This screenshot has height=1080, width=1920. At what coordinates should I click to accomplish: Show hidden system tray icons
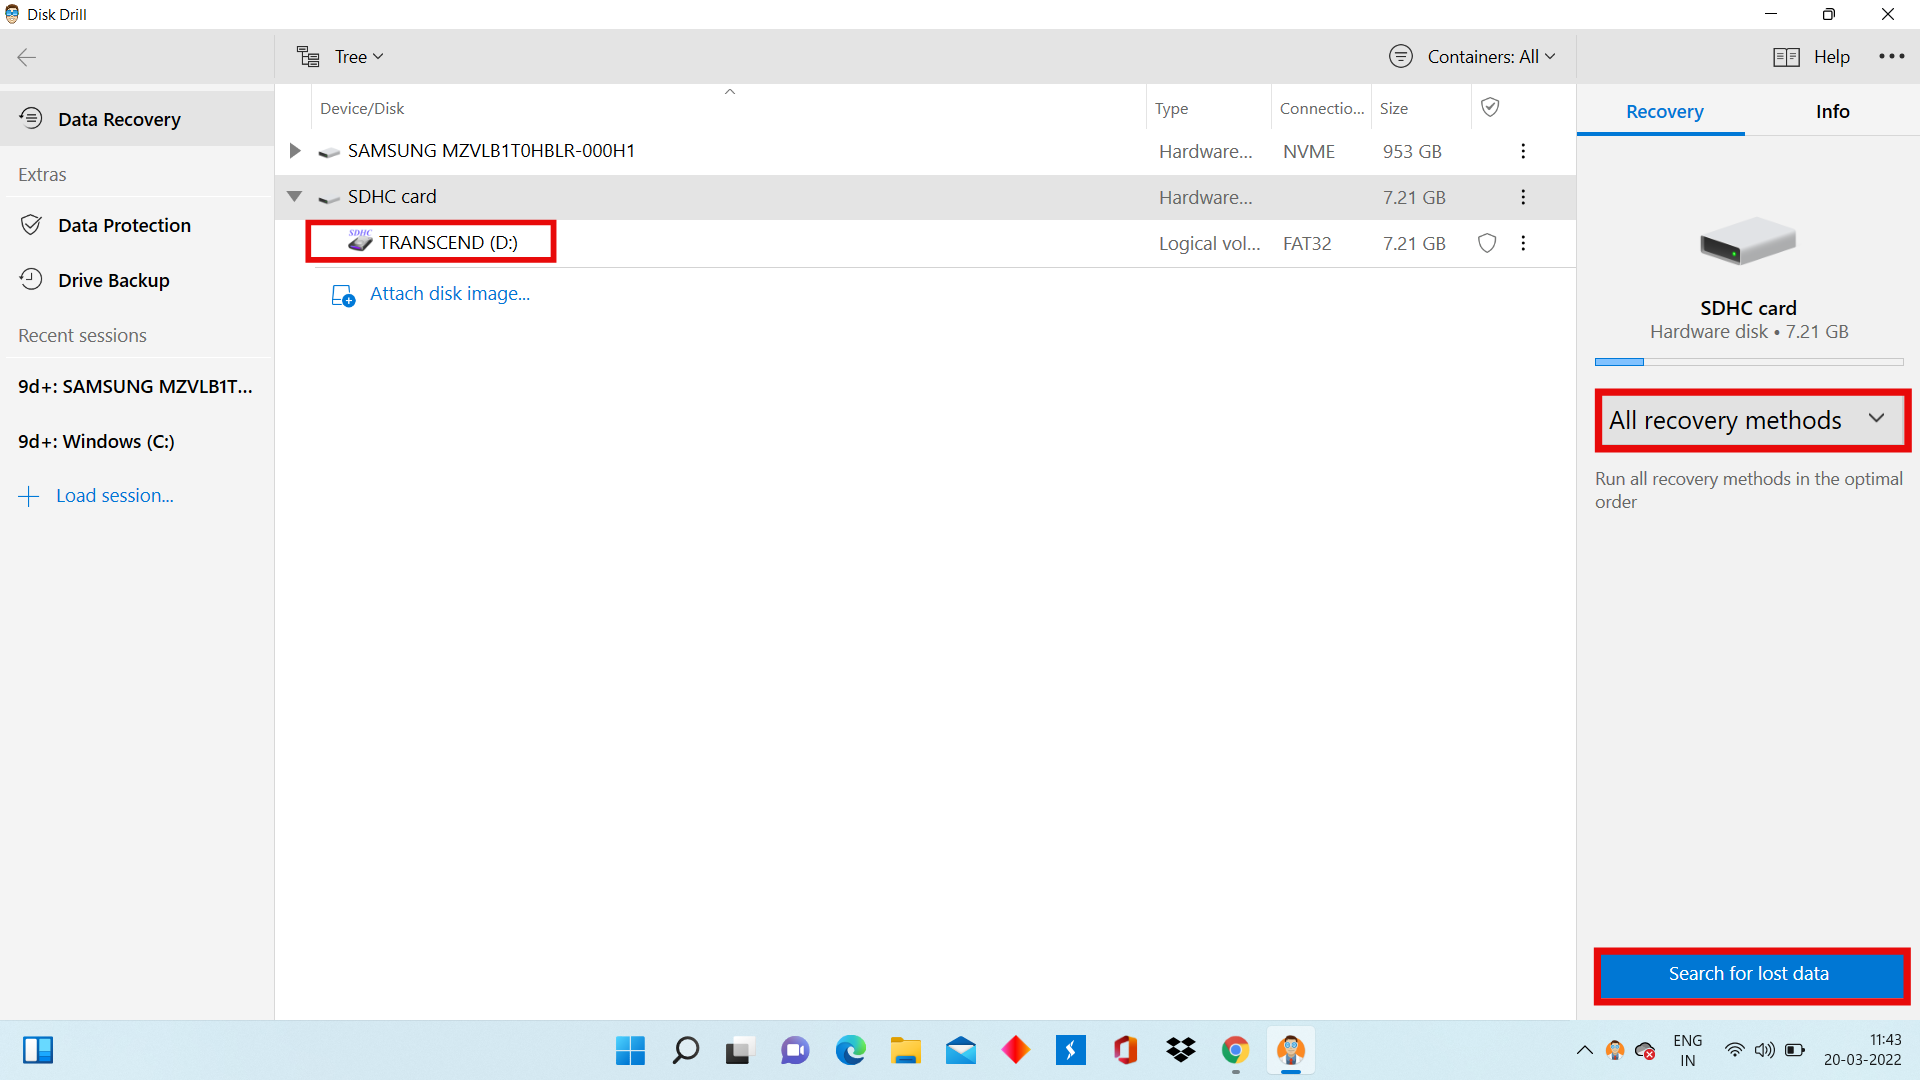[1584, 1050]
